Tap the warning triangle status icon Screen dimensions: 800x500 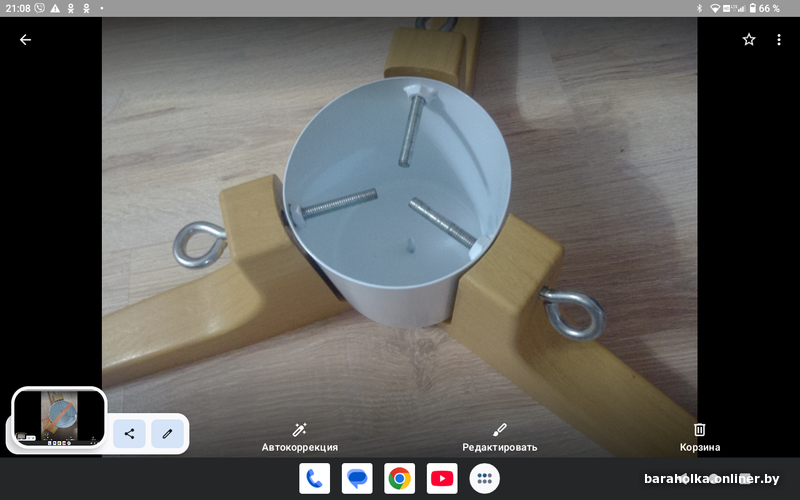point(55,8)
